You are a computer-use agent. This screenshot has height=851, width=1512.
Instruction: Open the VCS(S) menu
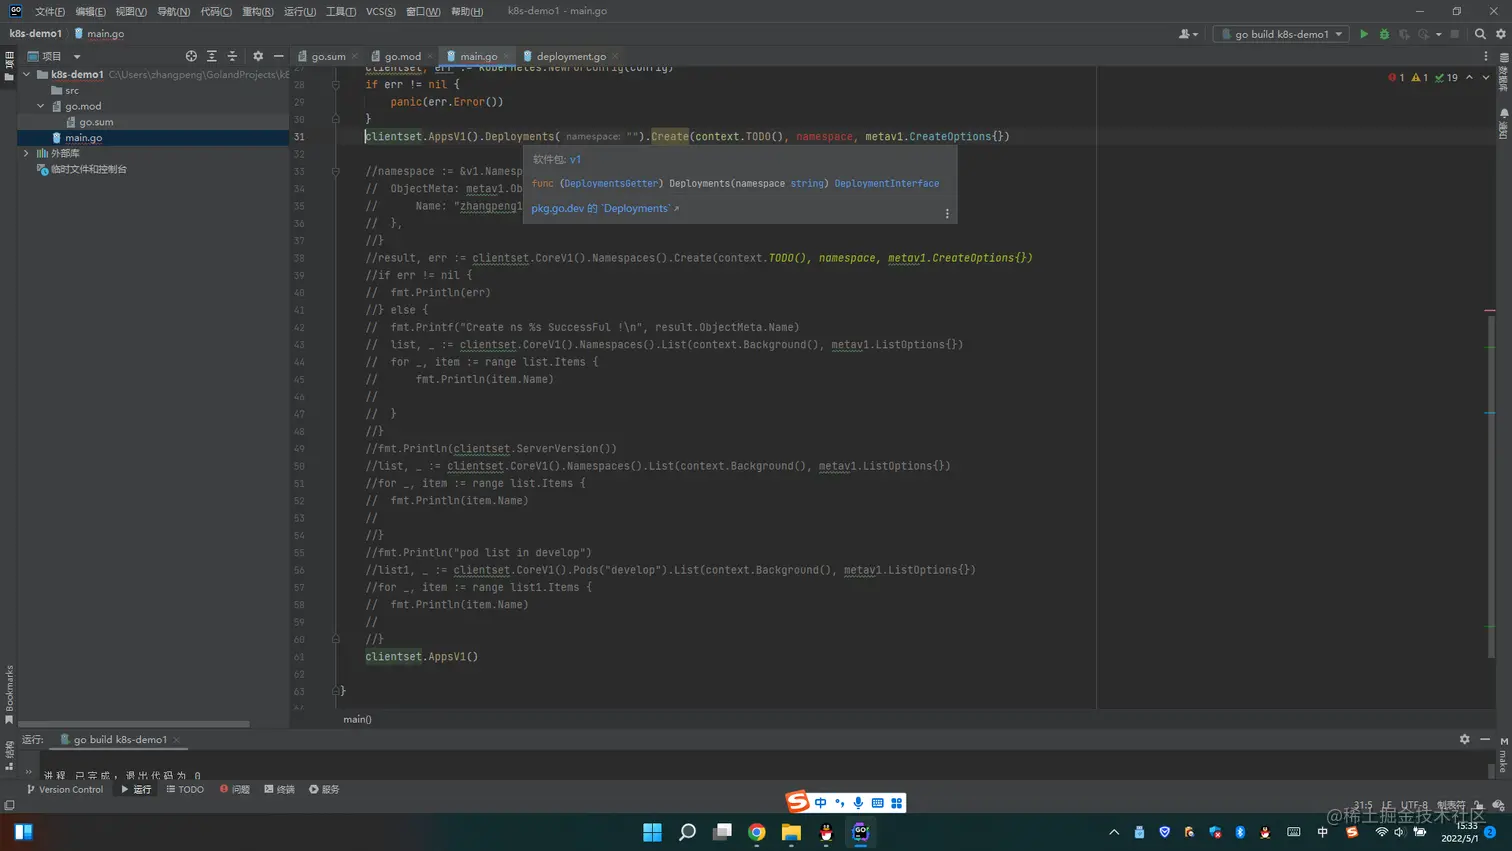point(381,11)
